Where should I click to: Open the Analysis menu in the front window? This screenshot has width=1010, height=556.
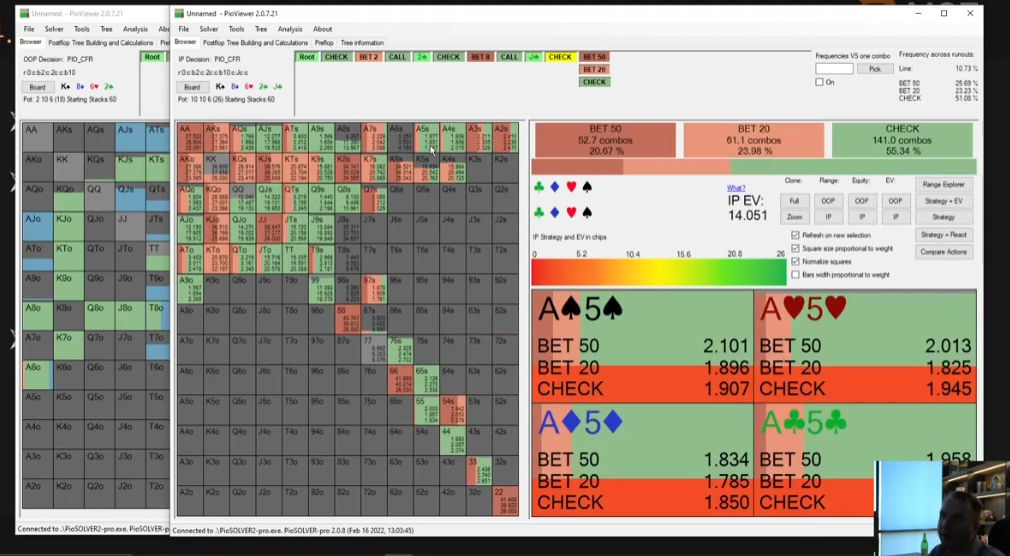[x=290, y=29]
